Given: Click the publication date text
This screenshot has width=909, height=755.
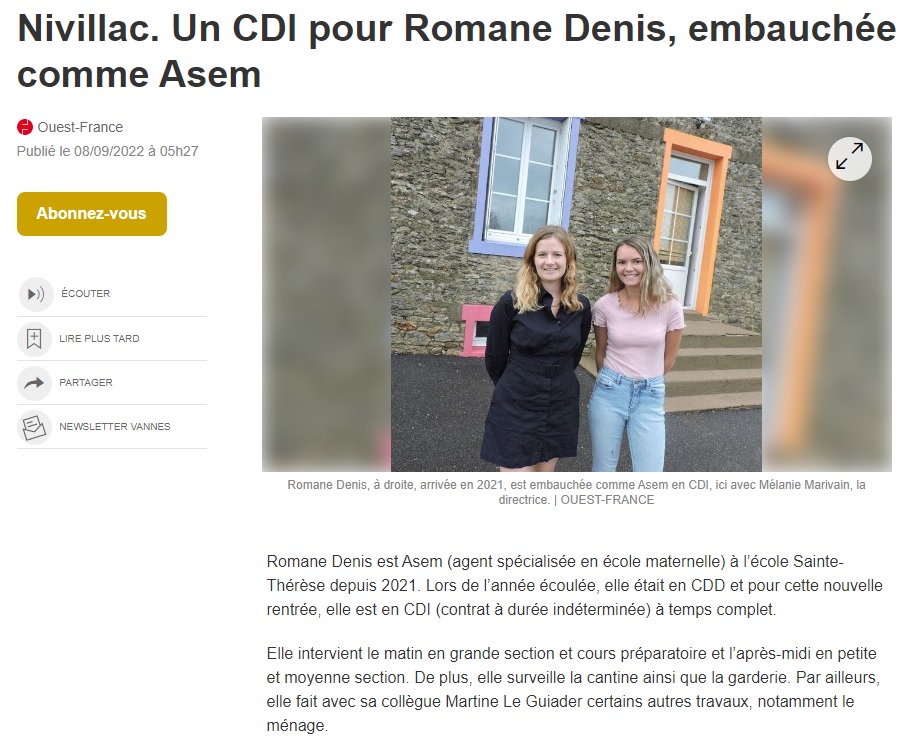Looking at the screenshot, I should (108, 151).
